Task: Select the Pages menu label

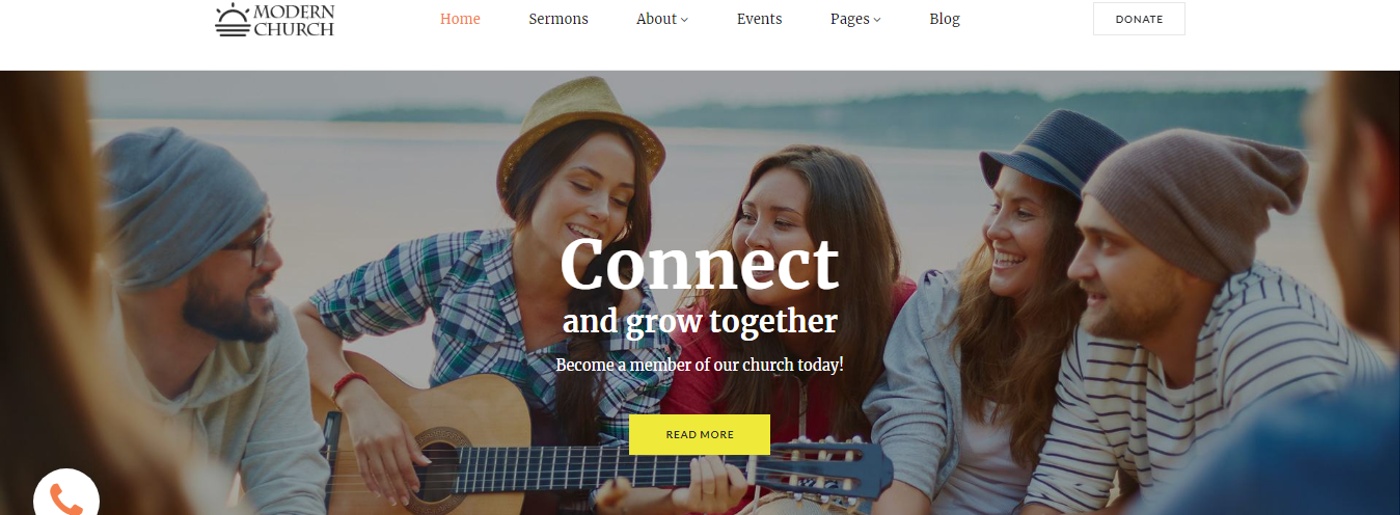Action: [850, 19]
